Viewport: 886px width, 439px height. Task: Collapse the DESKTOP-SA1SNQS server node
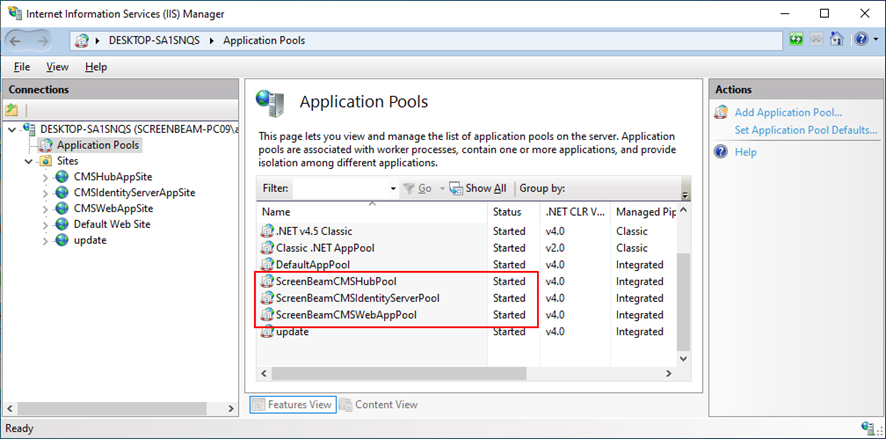click(x=12, y=129)
